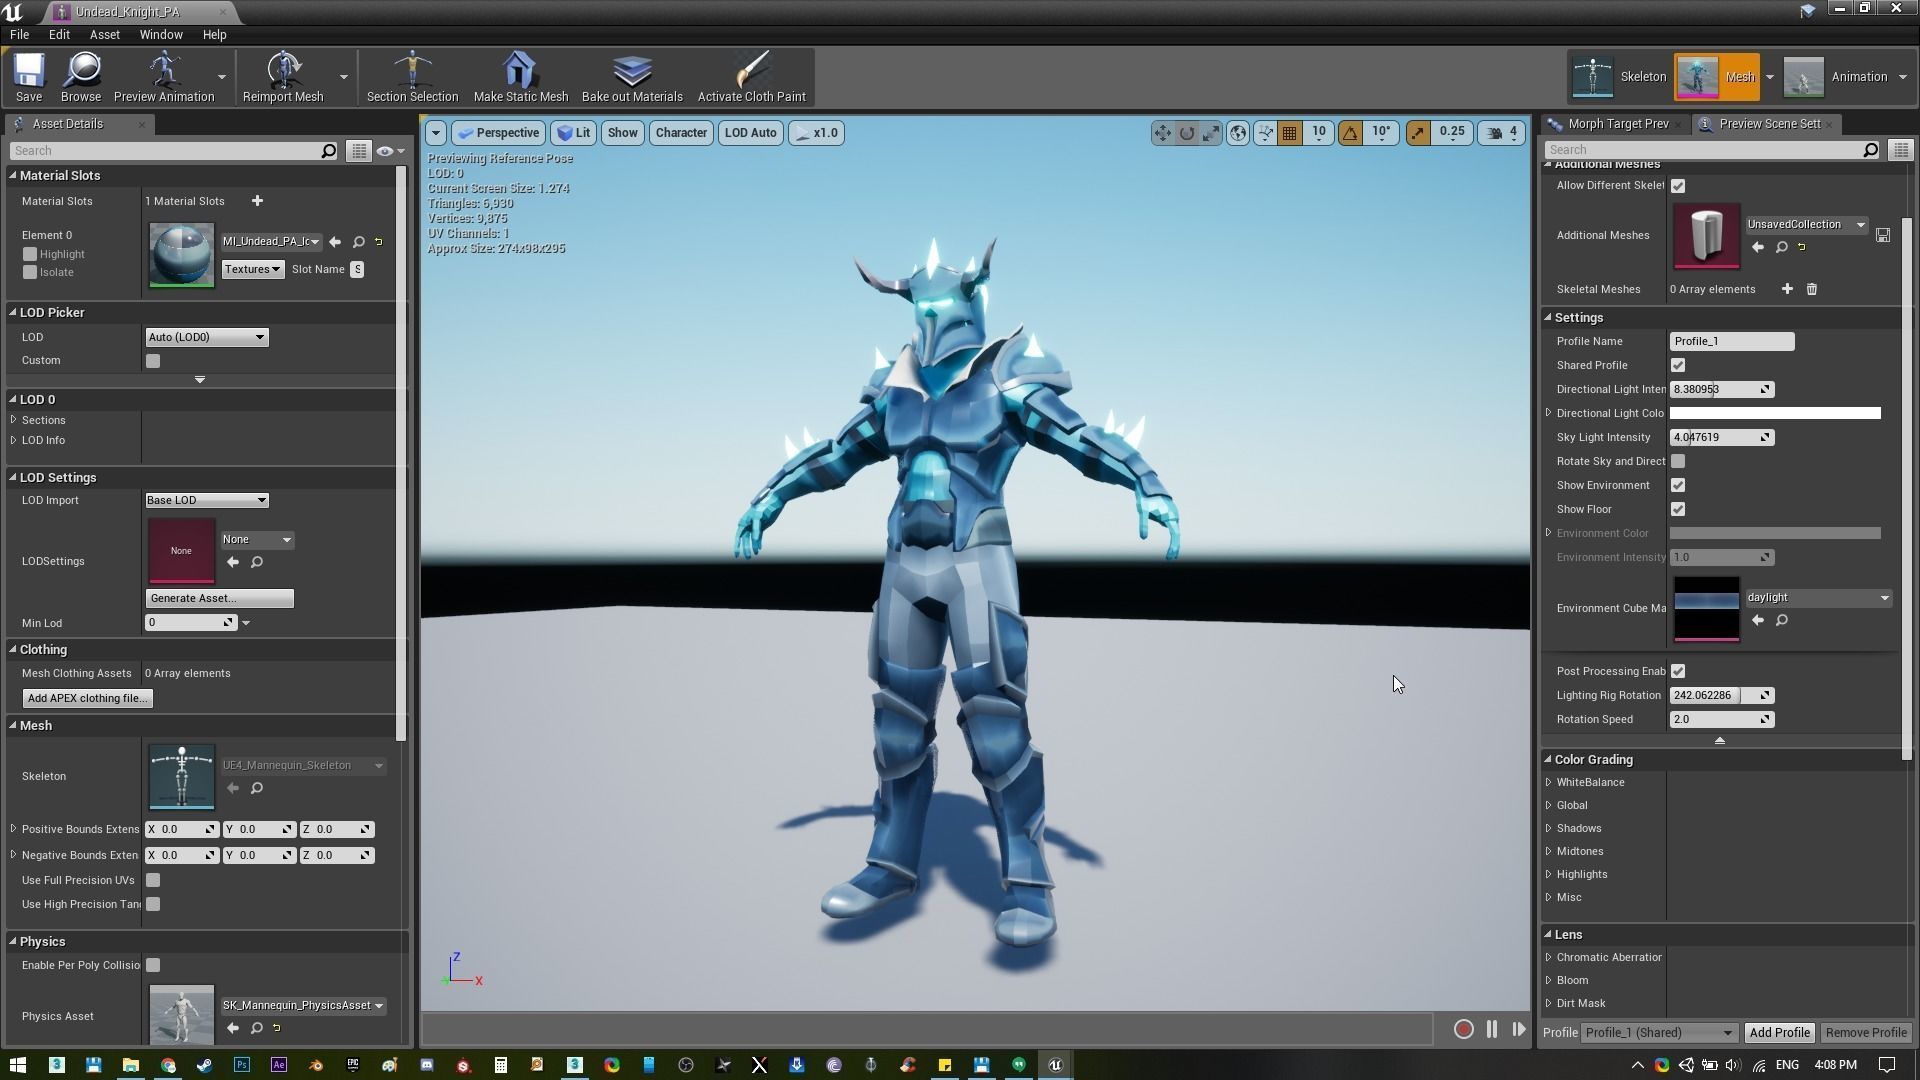Step forward in preview playback

coord(1519,1029)
